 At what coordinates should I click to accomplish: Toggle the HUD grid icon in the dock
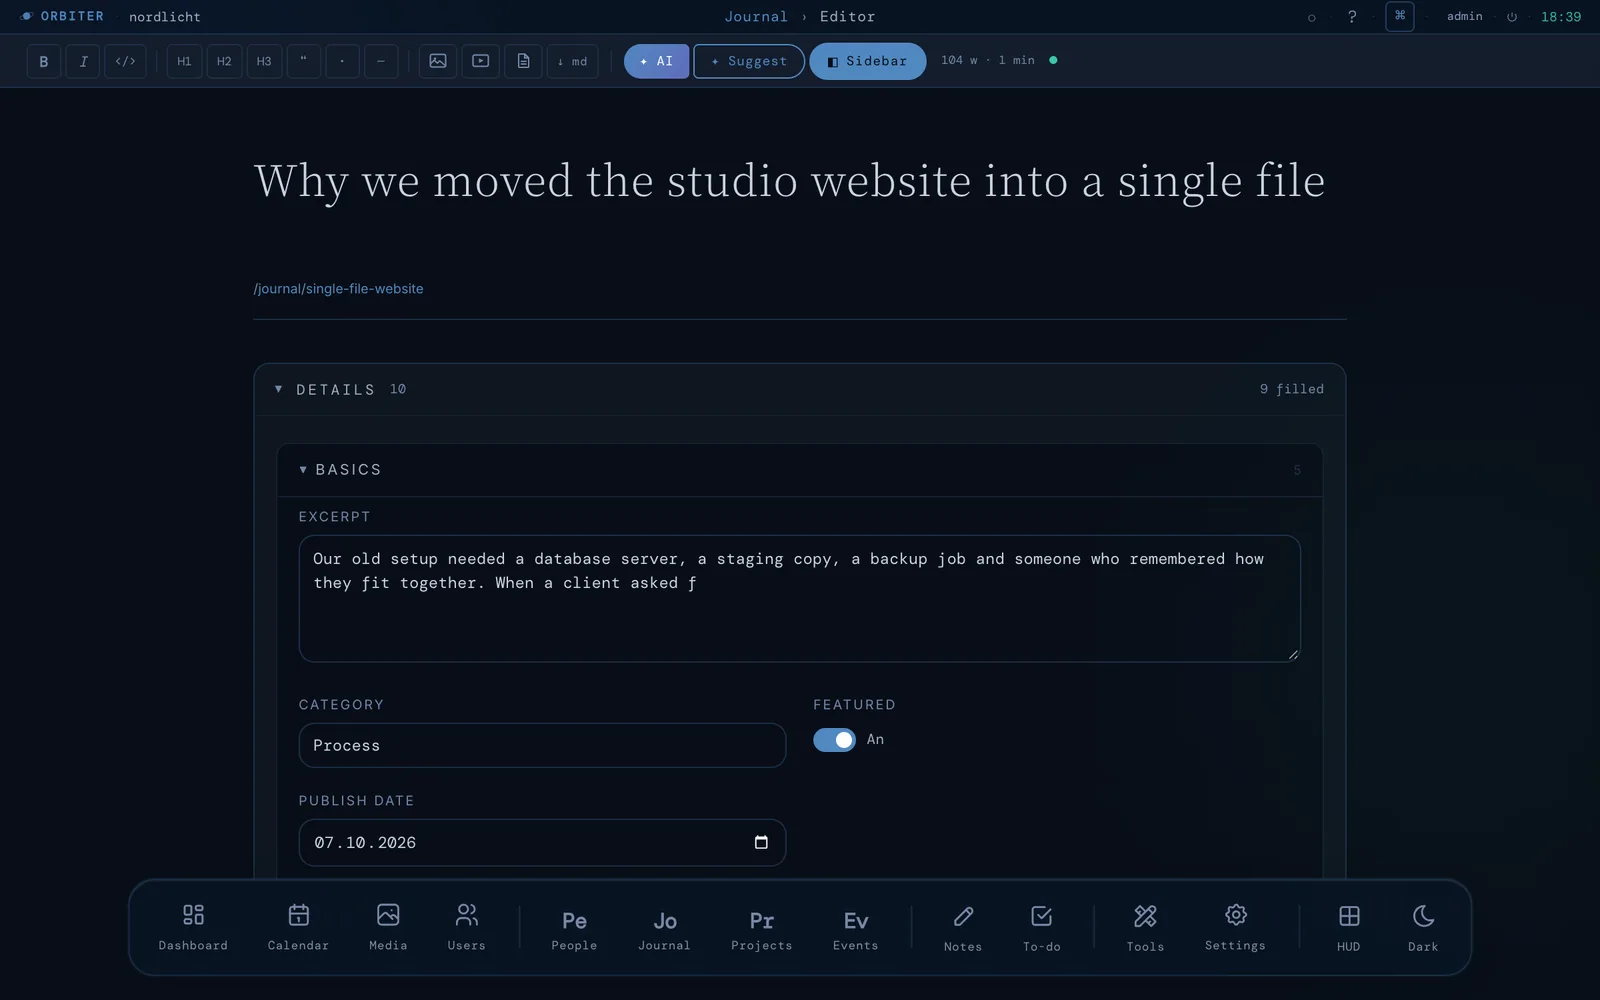tap(1348, 928)
